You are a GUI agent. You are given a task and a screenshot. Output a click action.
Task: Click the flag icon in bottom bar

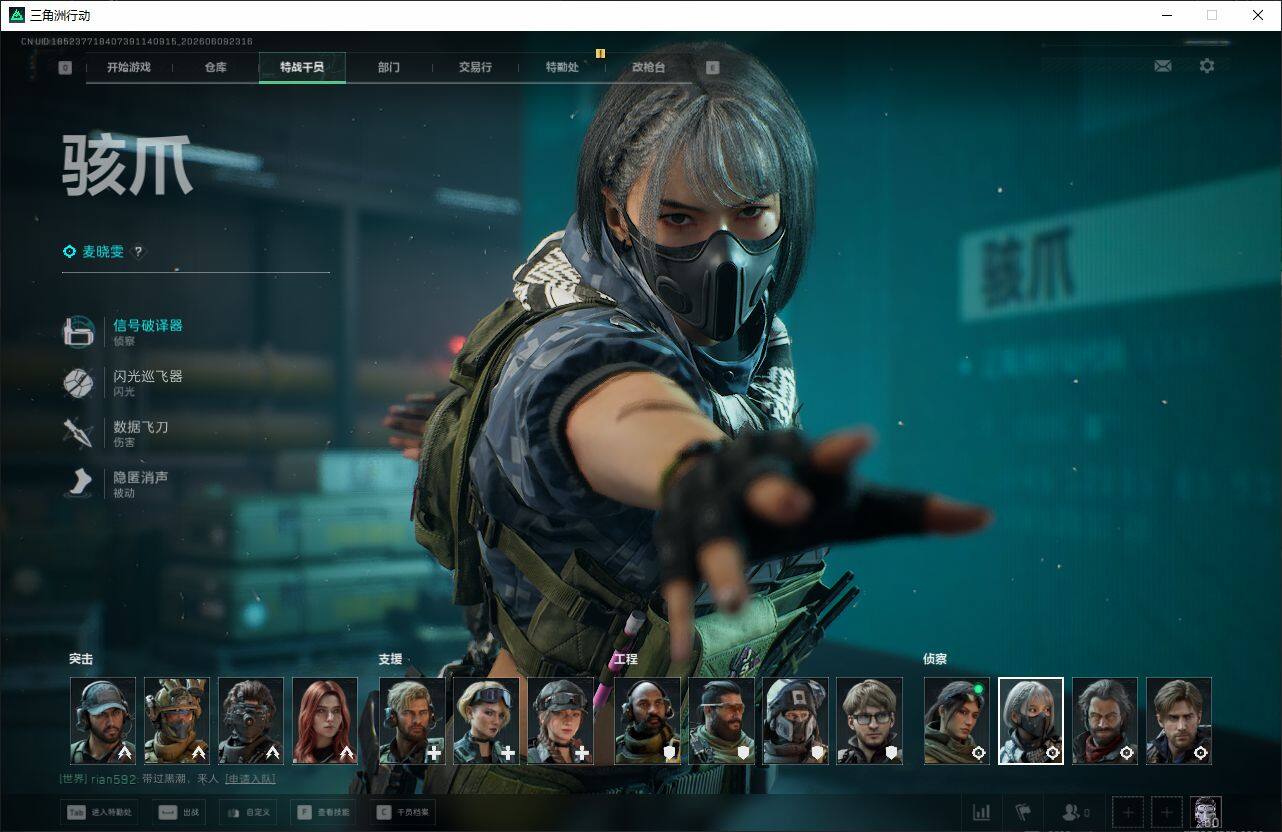1023,813
